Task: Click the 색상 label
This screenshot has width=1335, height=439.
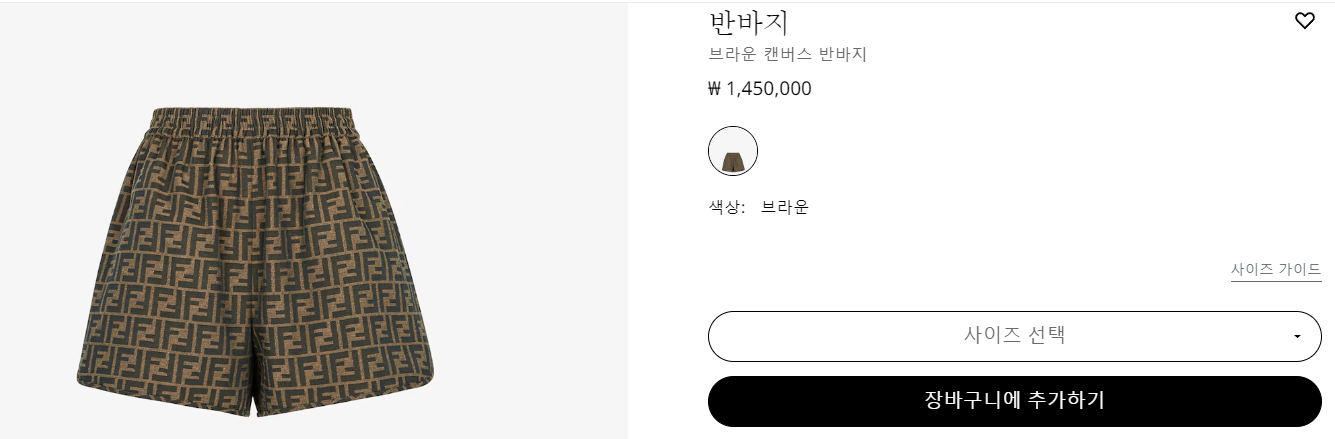Action: point(726,208)
